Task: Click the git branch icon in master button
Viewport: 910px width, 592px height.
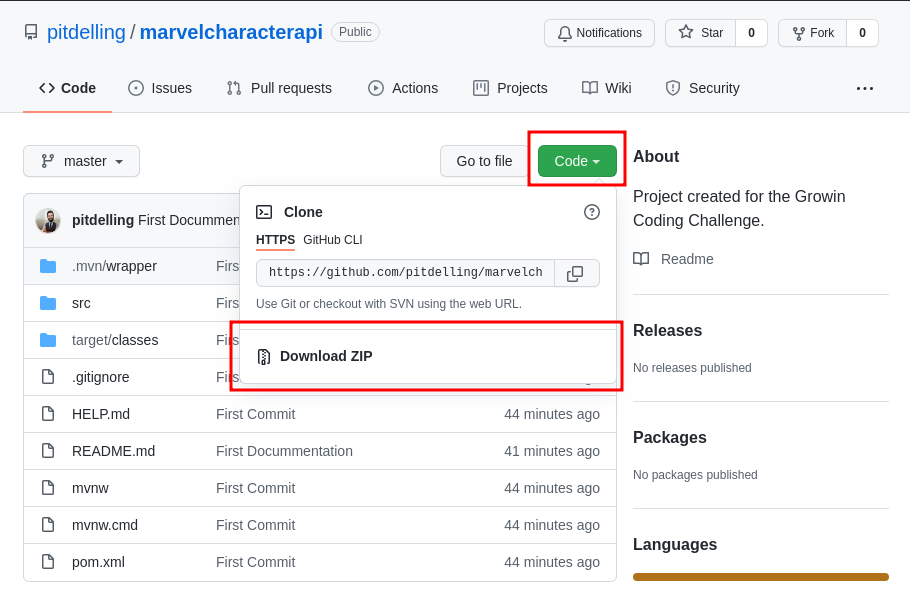Action: click(x=48, y=161)
